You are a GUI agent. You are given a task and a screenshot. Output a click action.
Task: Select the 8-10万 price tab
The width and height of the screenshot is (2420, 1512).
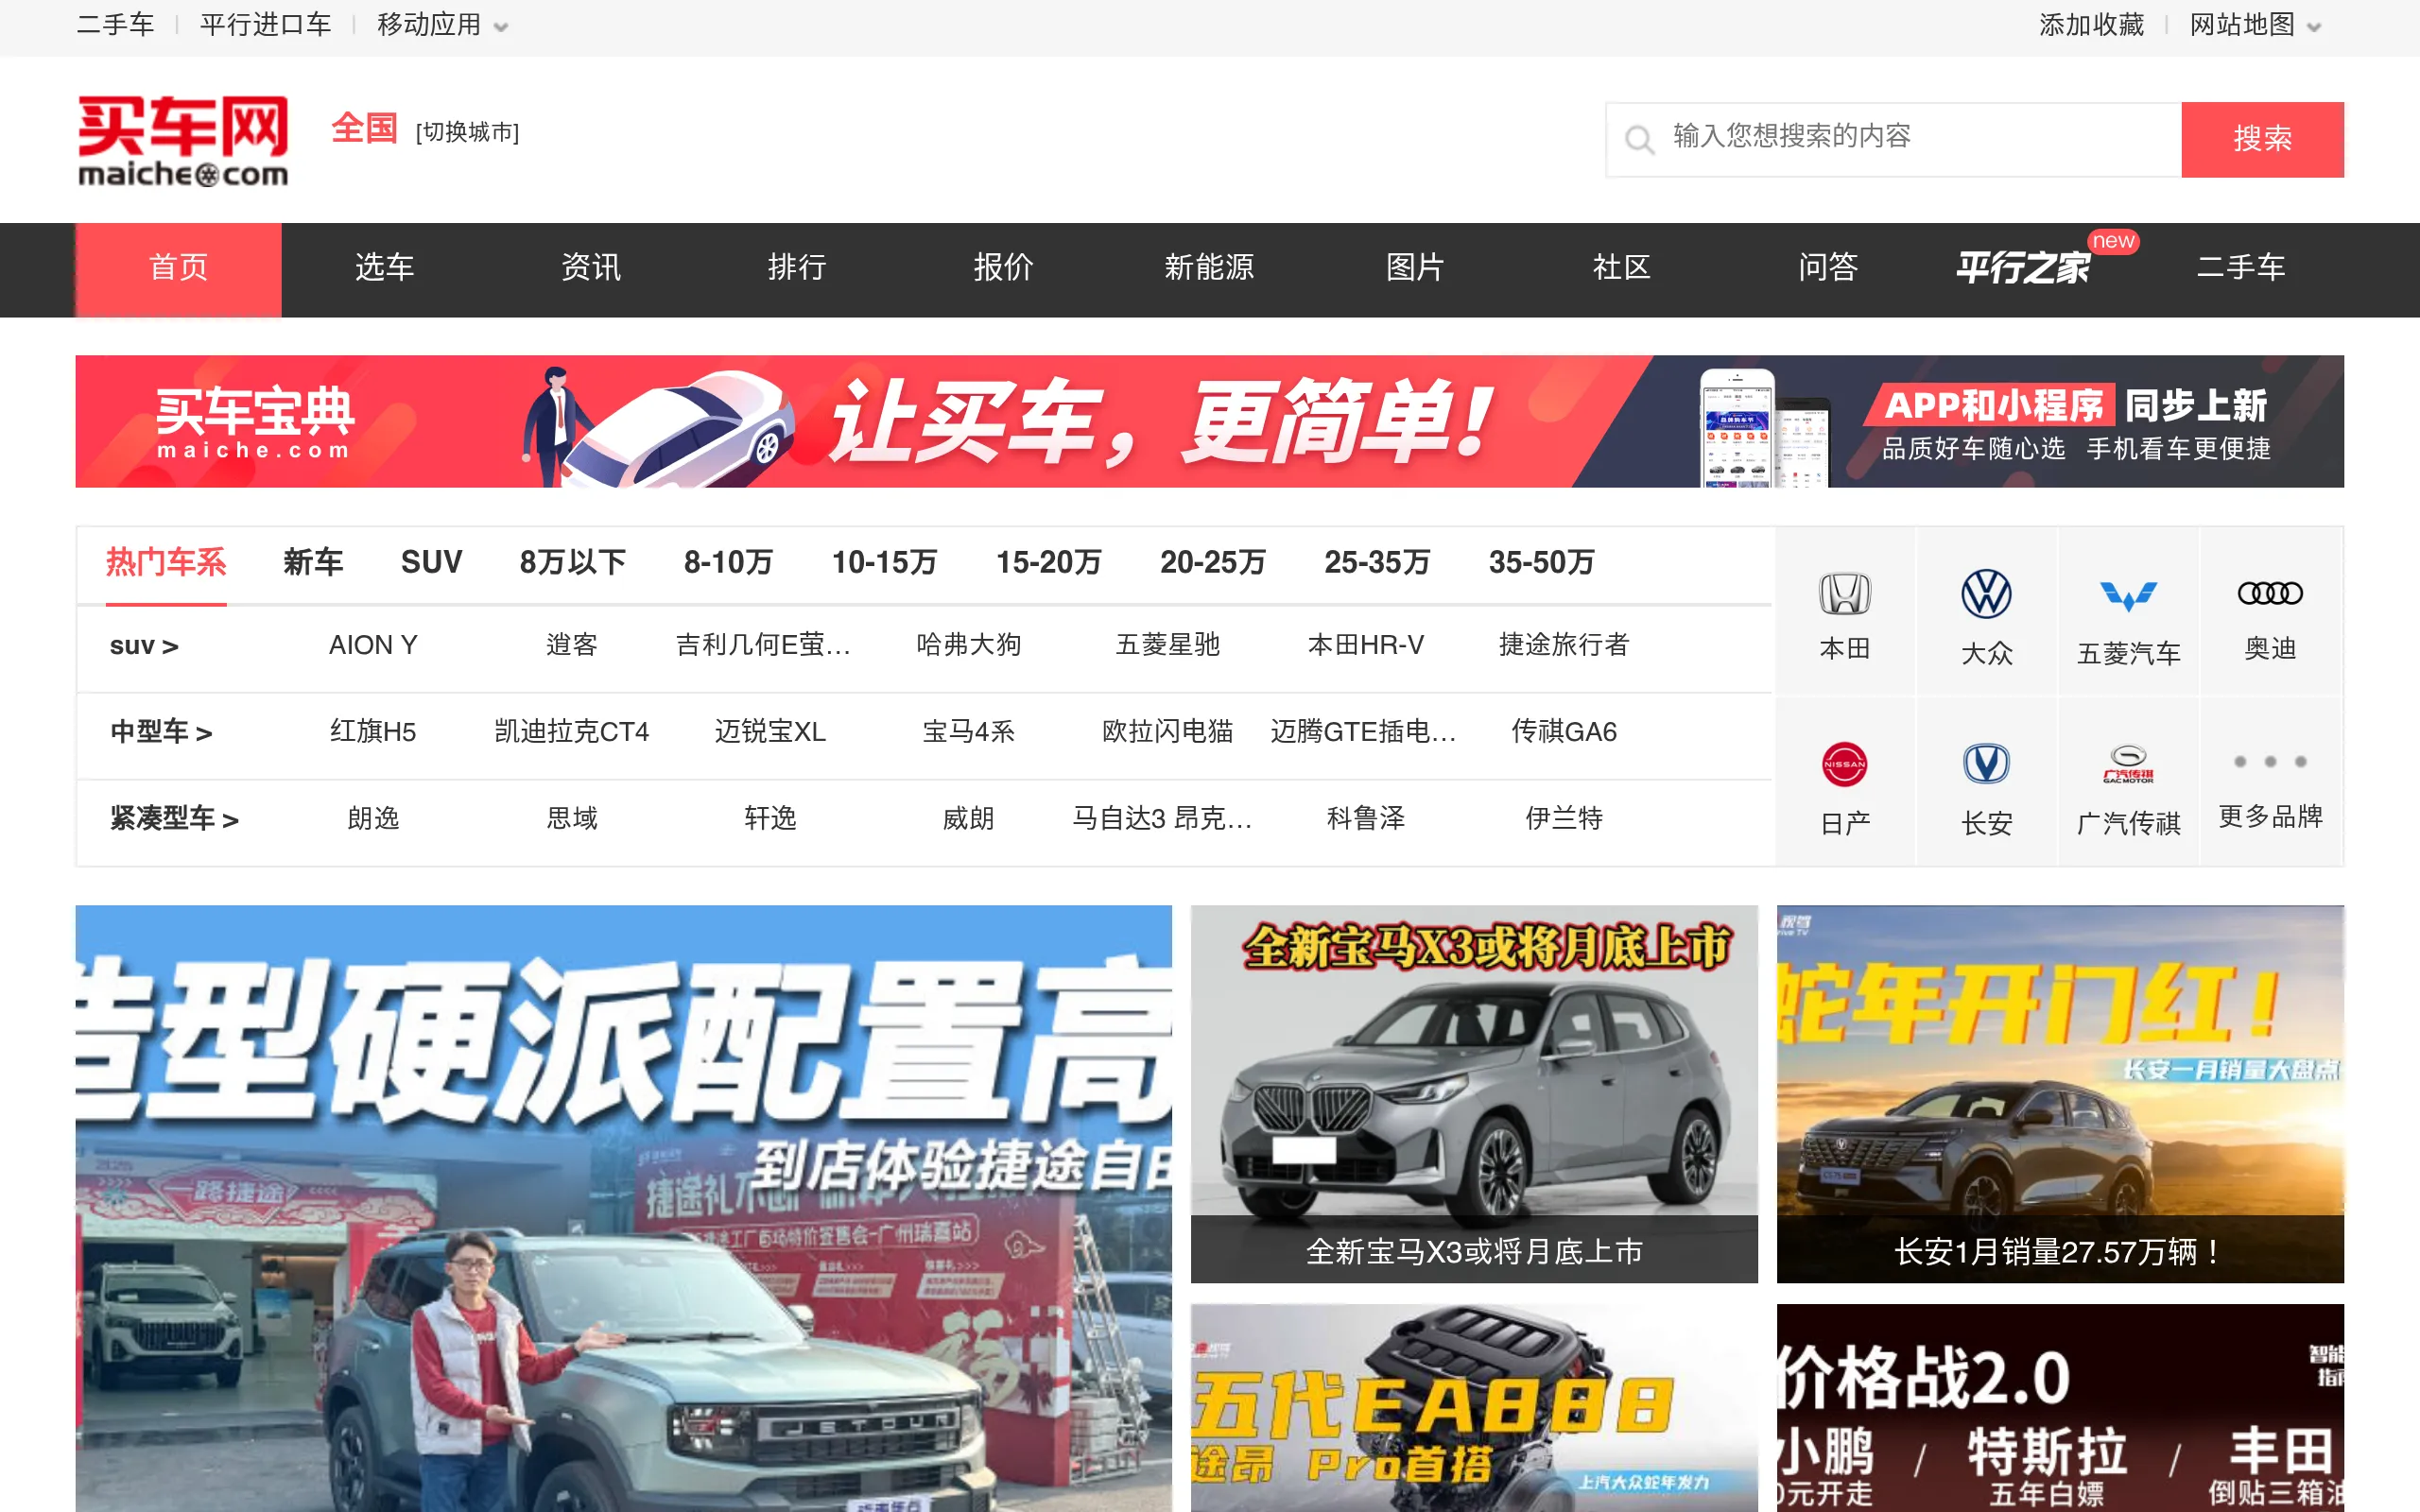729,563
